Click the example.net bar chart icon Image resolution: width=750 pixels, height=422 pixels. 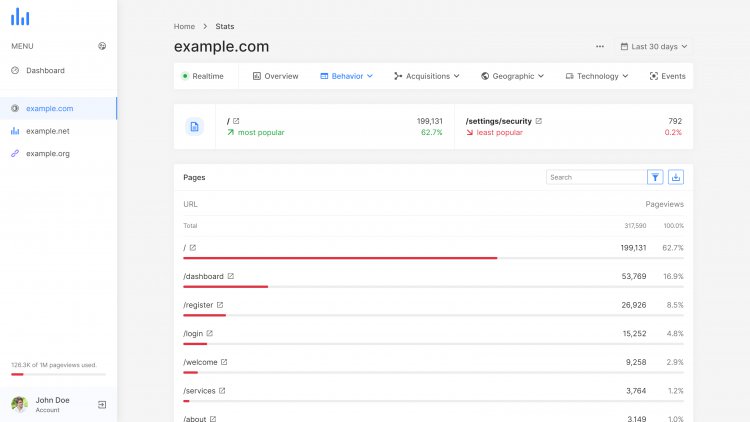pyautogui.click(x=15, y=131)
